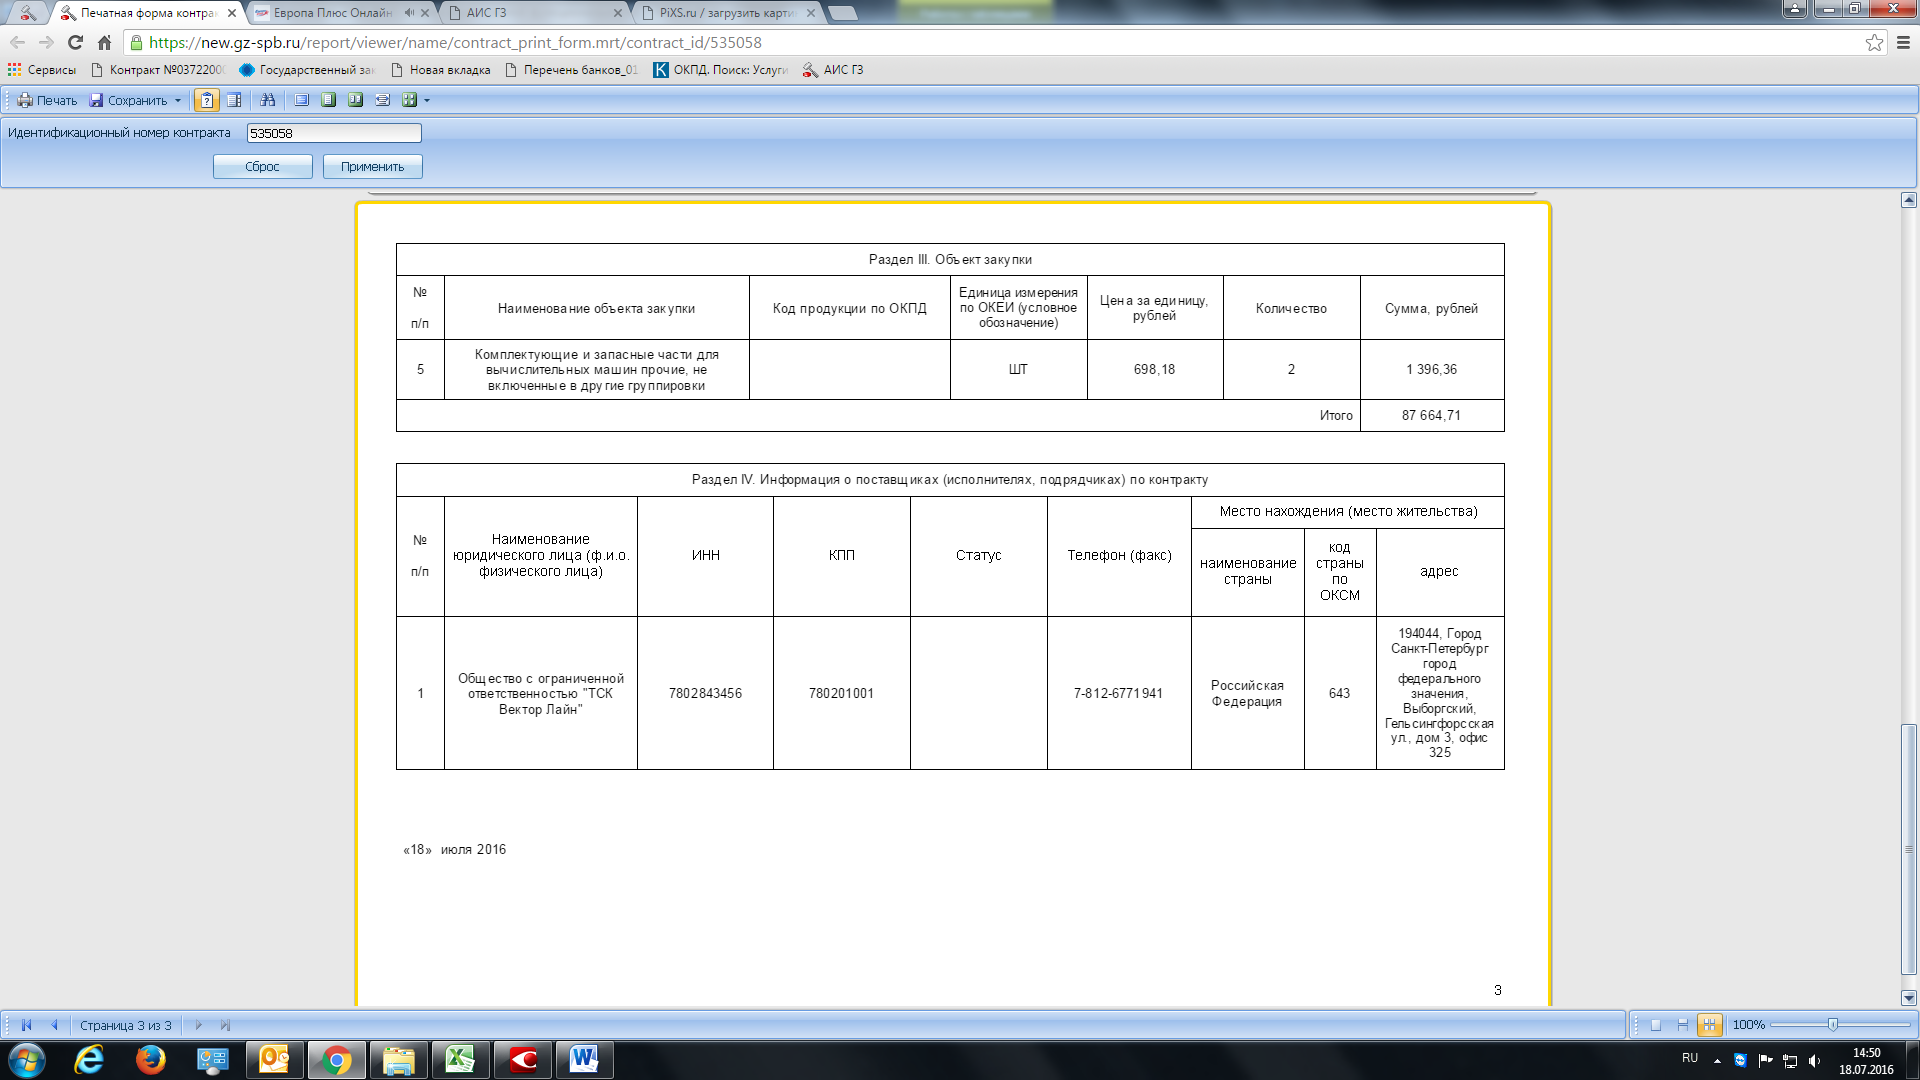The width and height of the screenshot is (1920, 1080).
Task: Bookmark this page with star icon
Action: point(1874,42)
